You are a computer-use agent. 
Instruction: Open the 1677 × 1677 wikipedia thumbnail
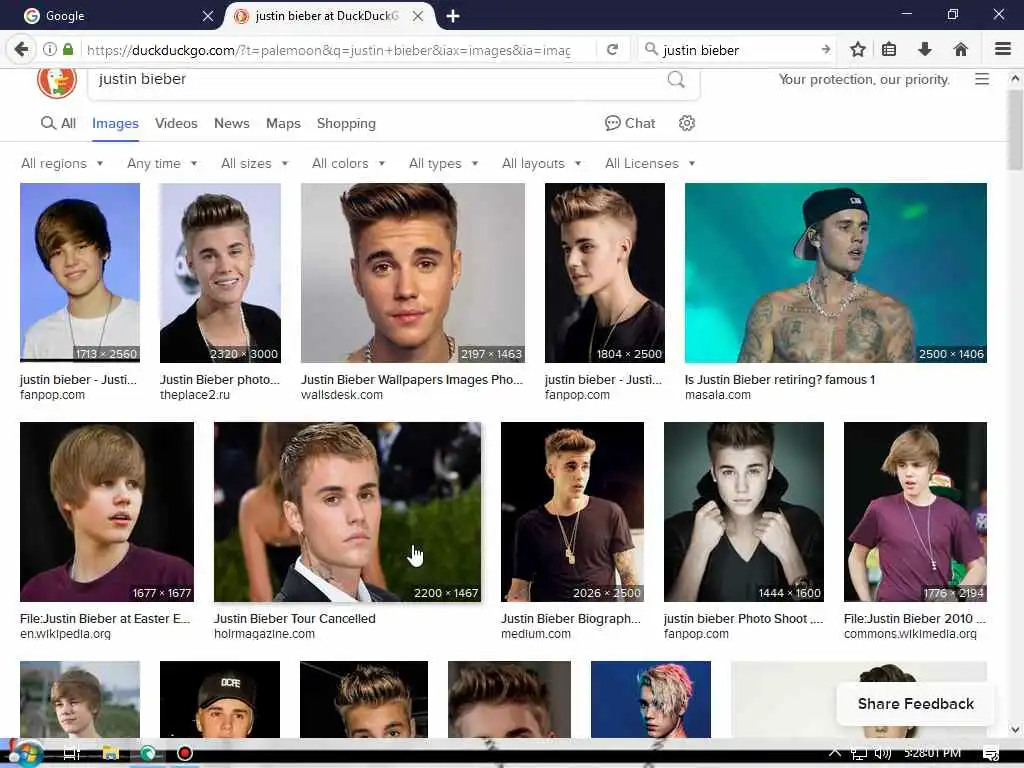pyautogui.click(x=107, y=512)
